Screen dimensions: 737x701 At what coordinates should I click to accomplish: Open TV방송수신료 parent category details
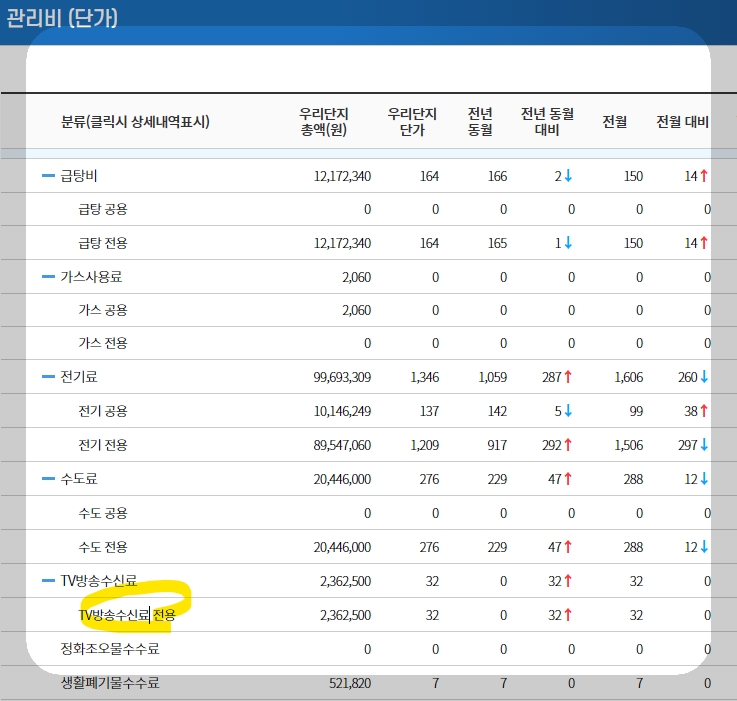click(x=99, y=581)
